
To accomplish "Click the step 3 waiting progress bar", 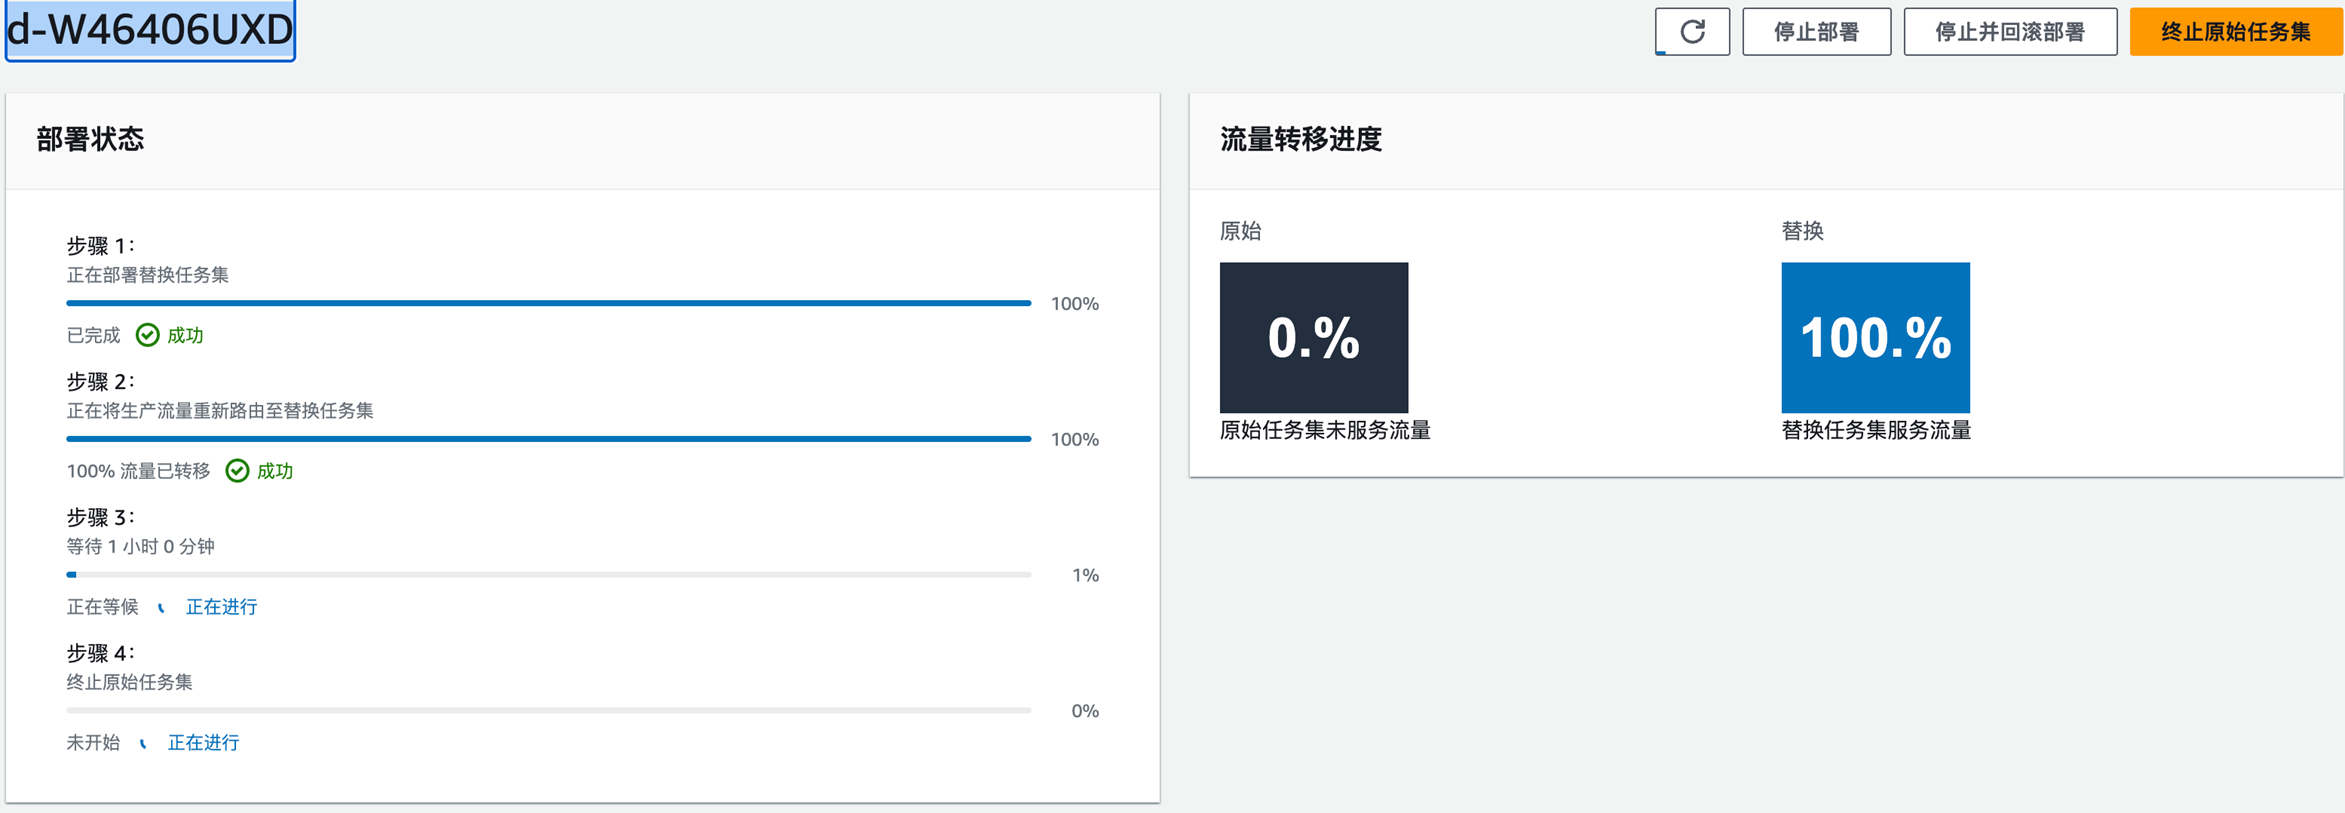I will click(548, 575).
